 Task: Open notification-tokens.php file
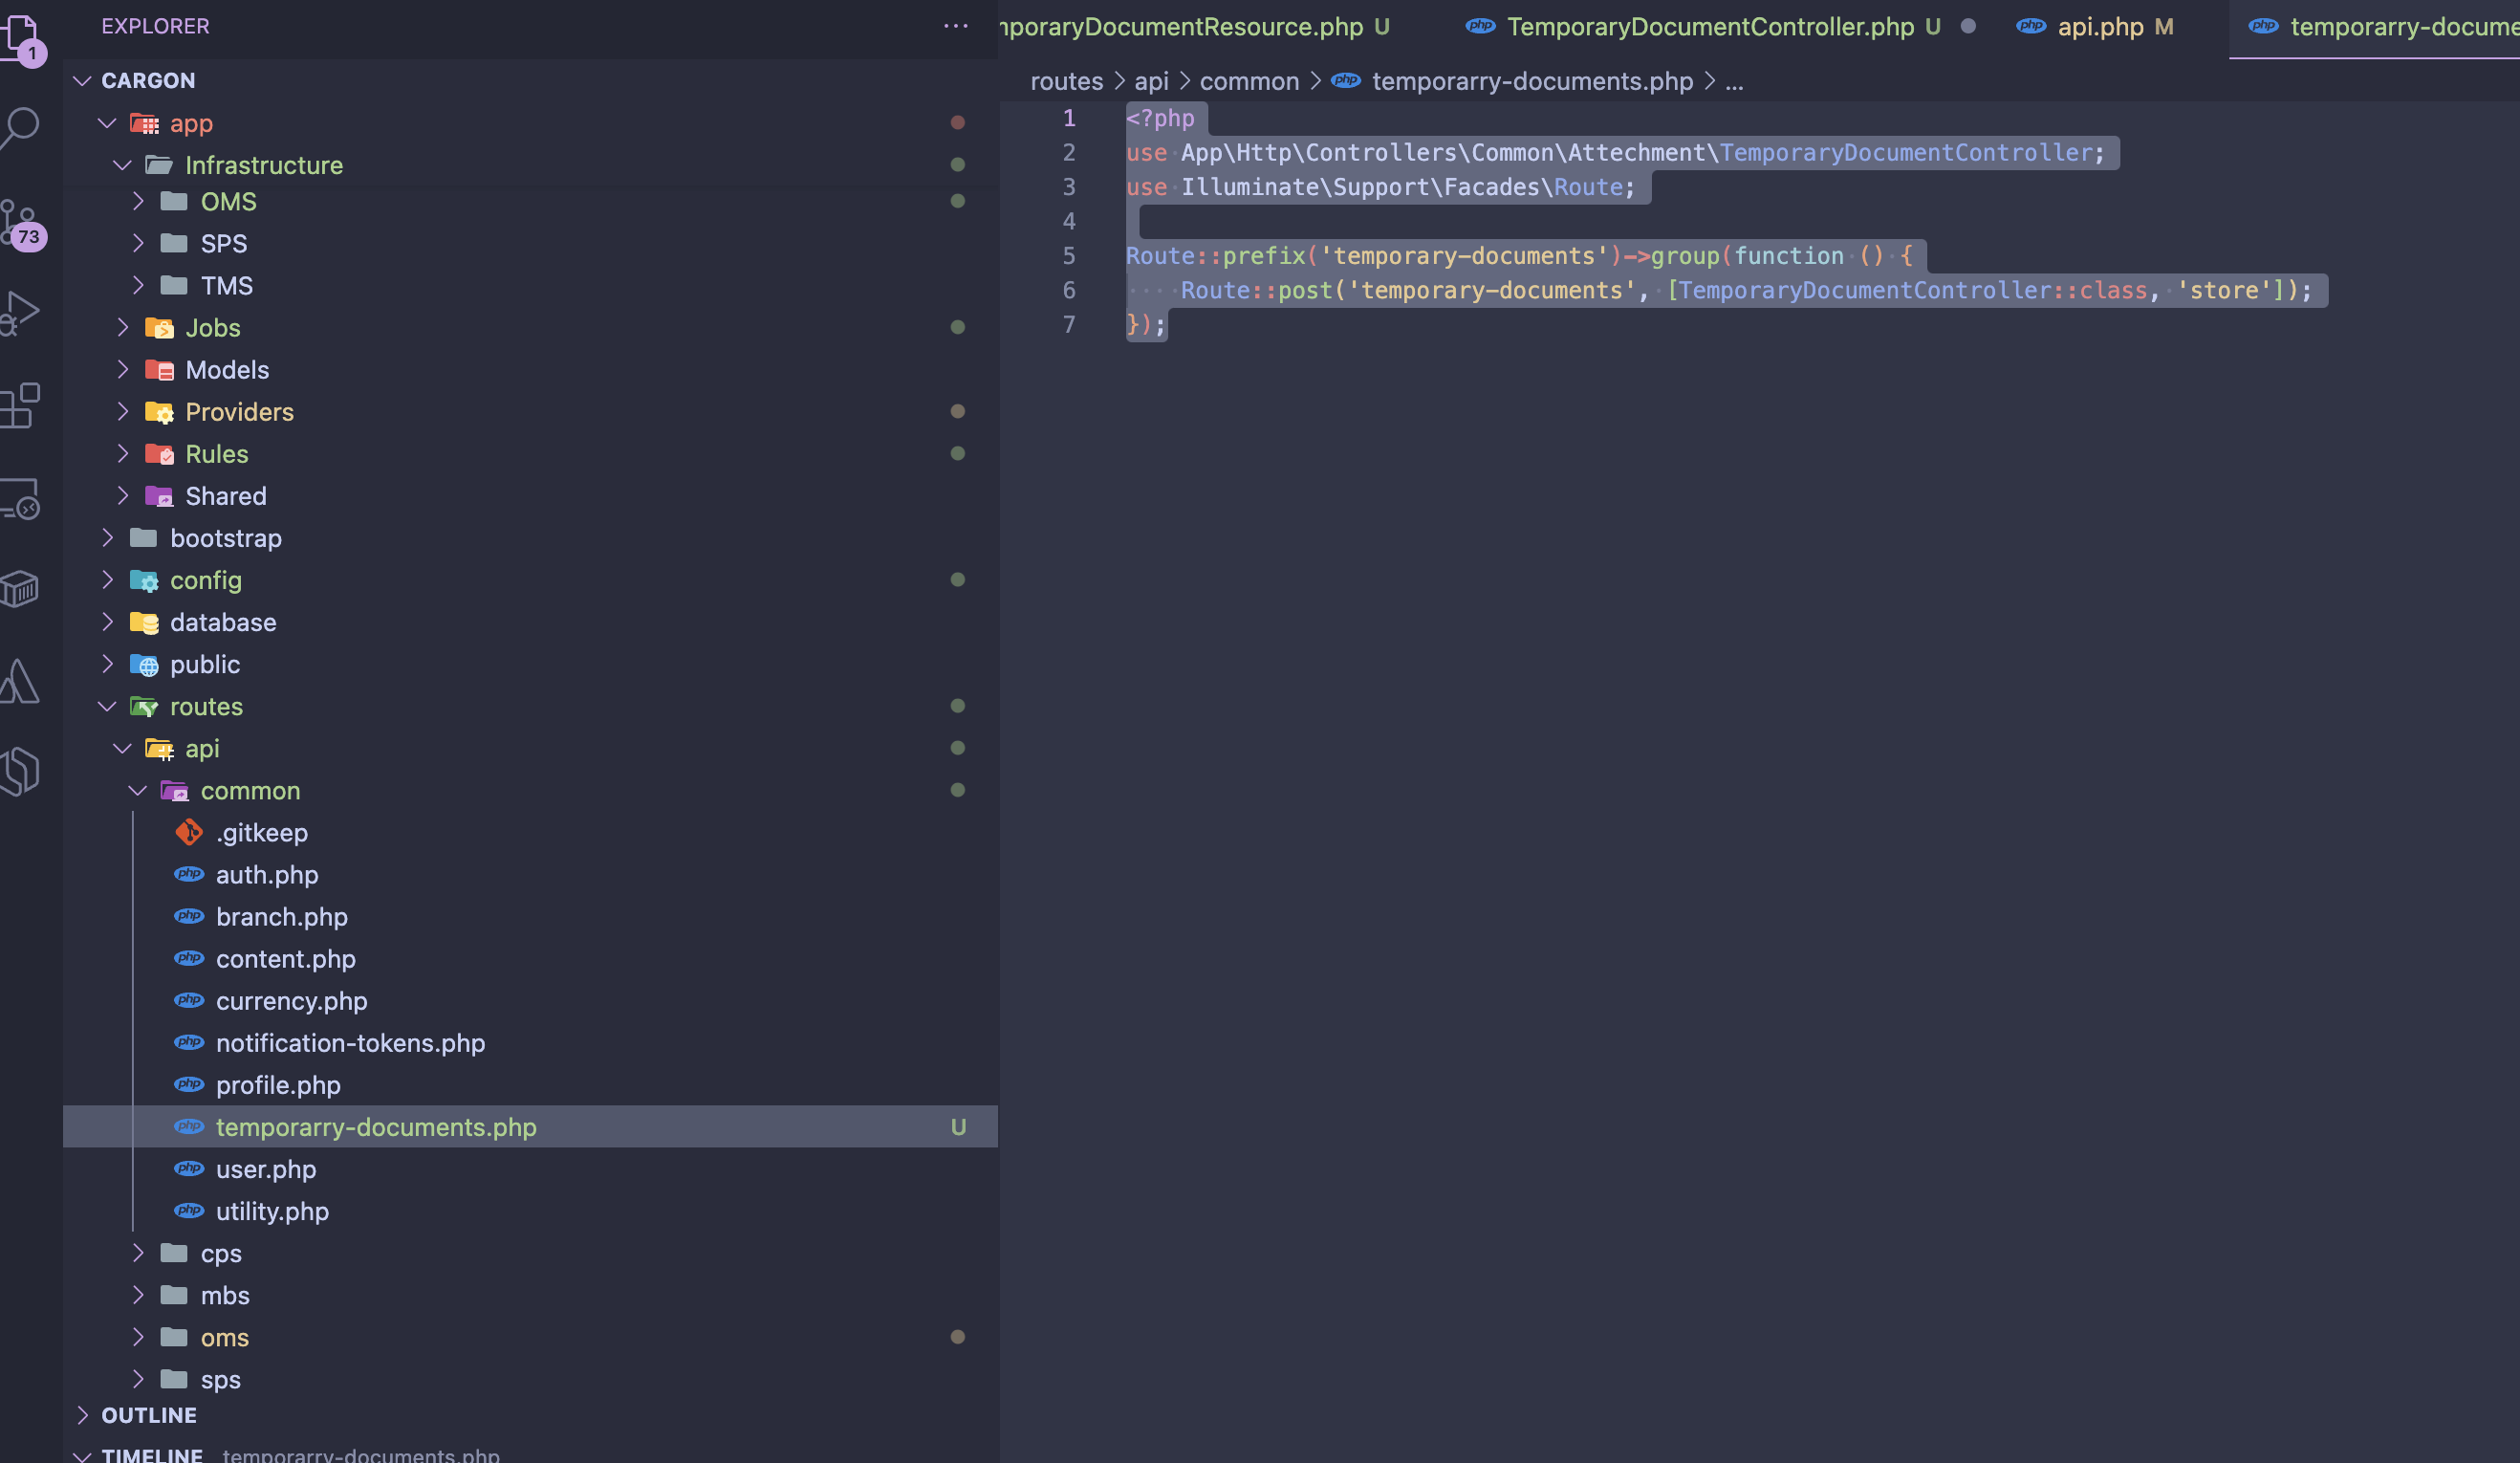(350, 1043)
